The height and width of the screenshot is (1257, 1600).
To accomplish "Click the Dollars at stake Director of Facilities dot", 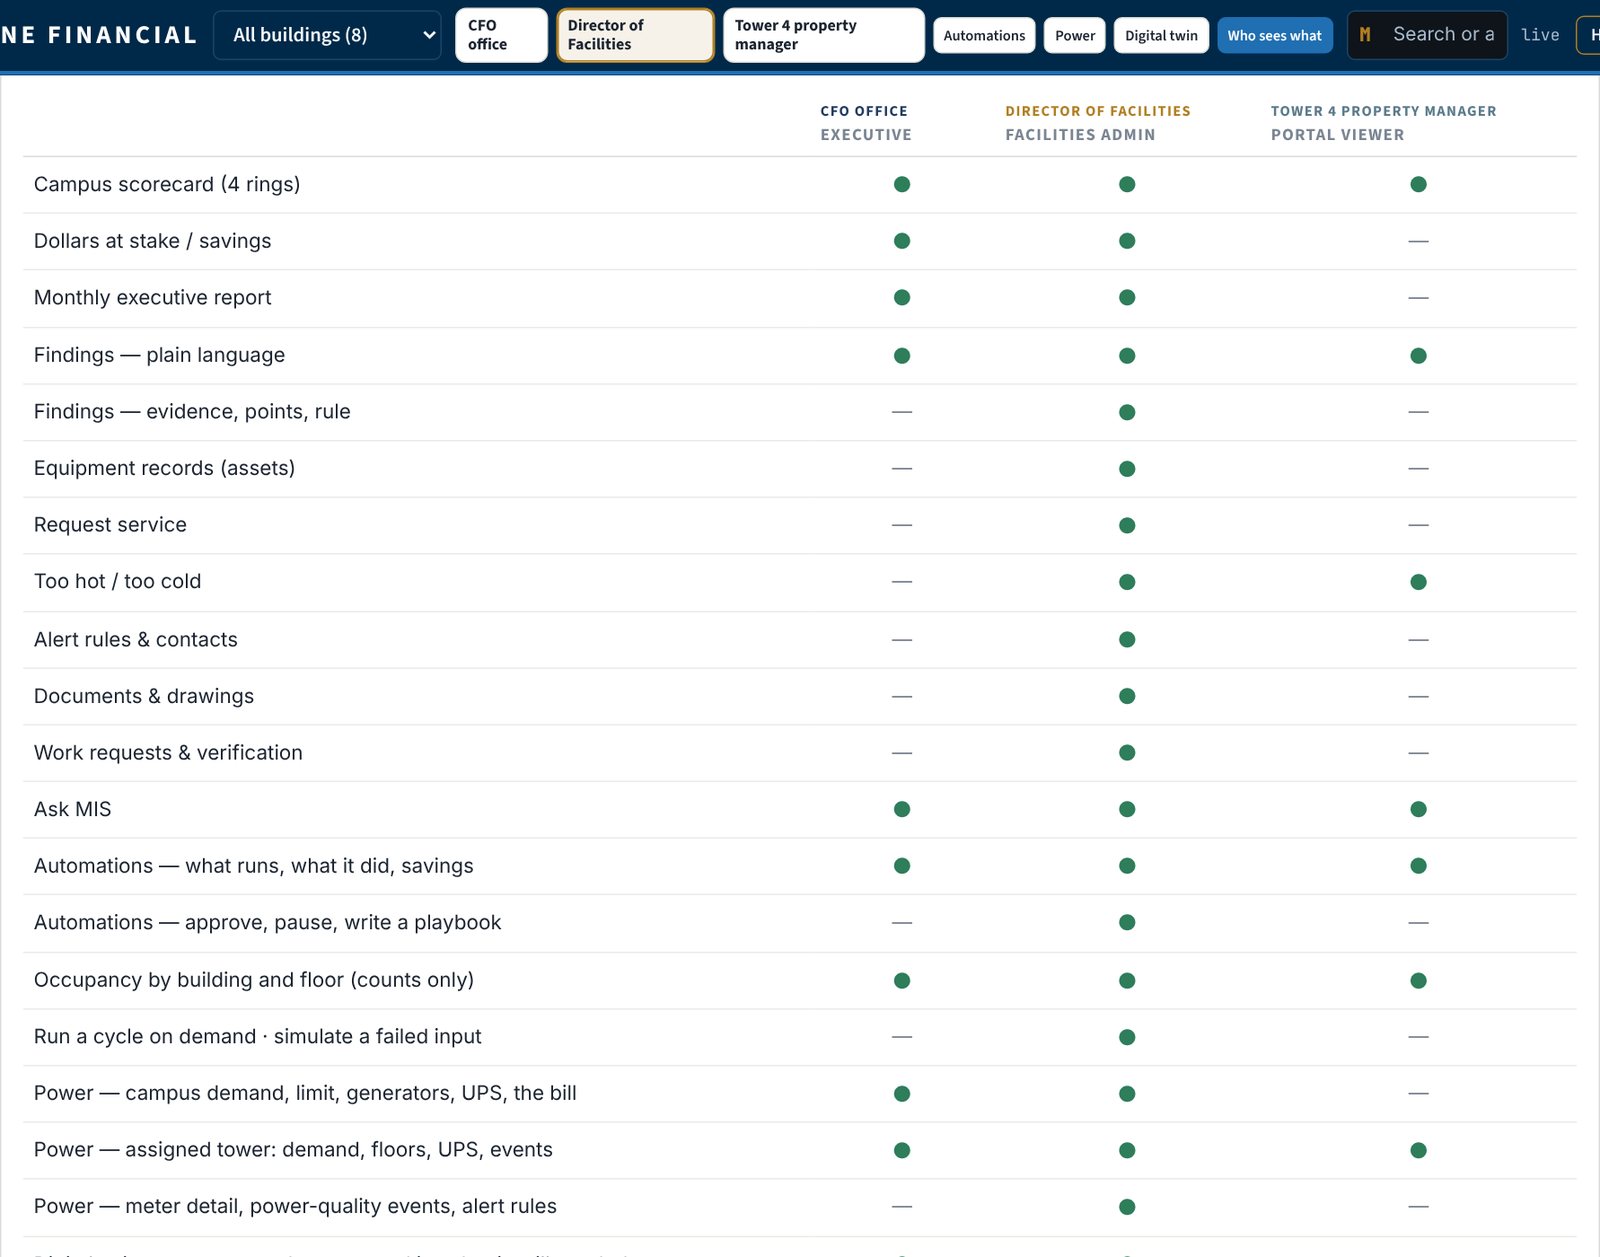I will click(x=1127, y=241).
